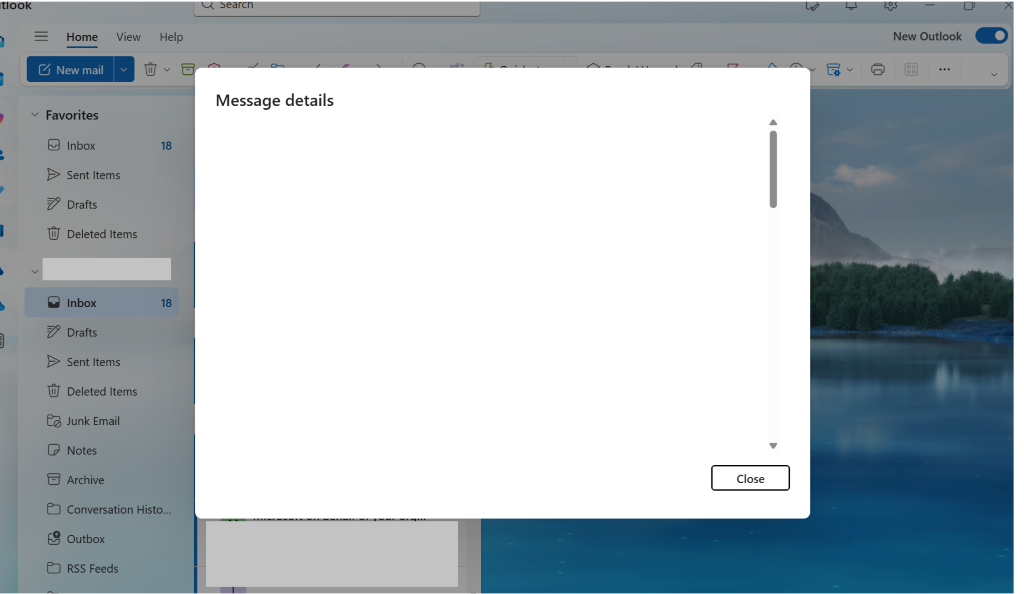Image resolution: width=1024 pixels, height=594 pixels.
Task: Open Deleted Items under Favorites
Action: tap(103, 234)
